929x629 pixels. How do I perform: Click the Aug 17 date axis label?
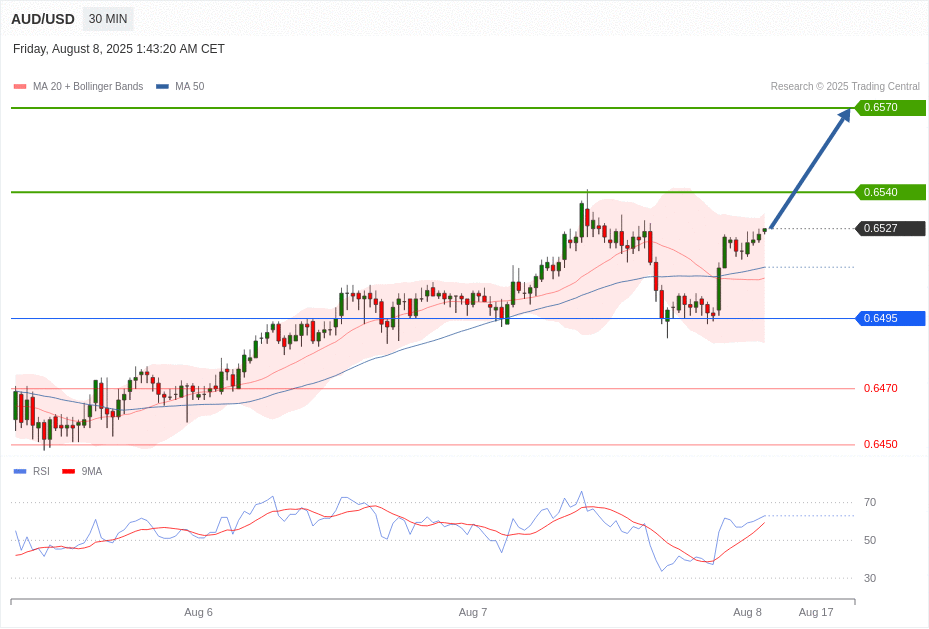(816, 612)
